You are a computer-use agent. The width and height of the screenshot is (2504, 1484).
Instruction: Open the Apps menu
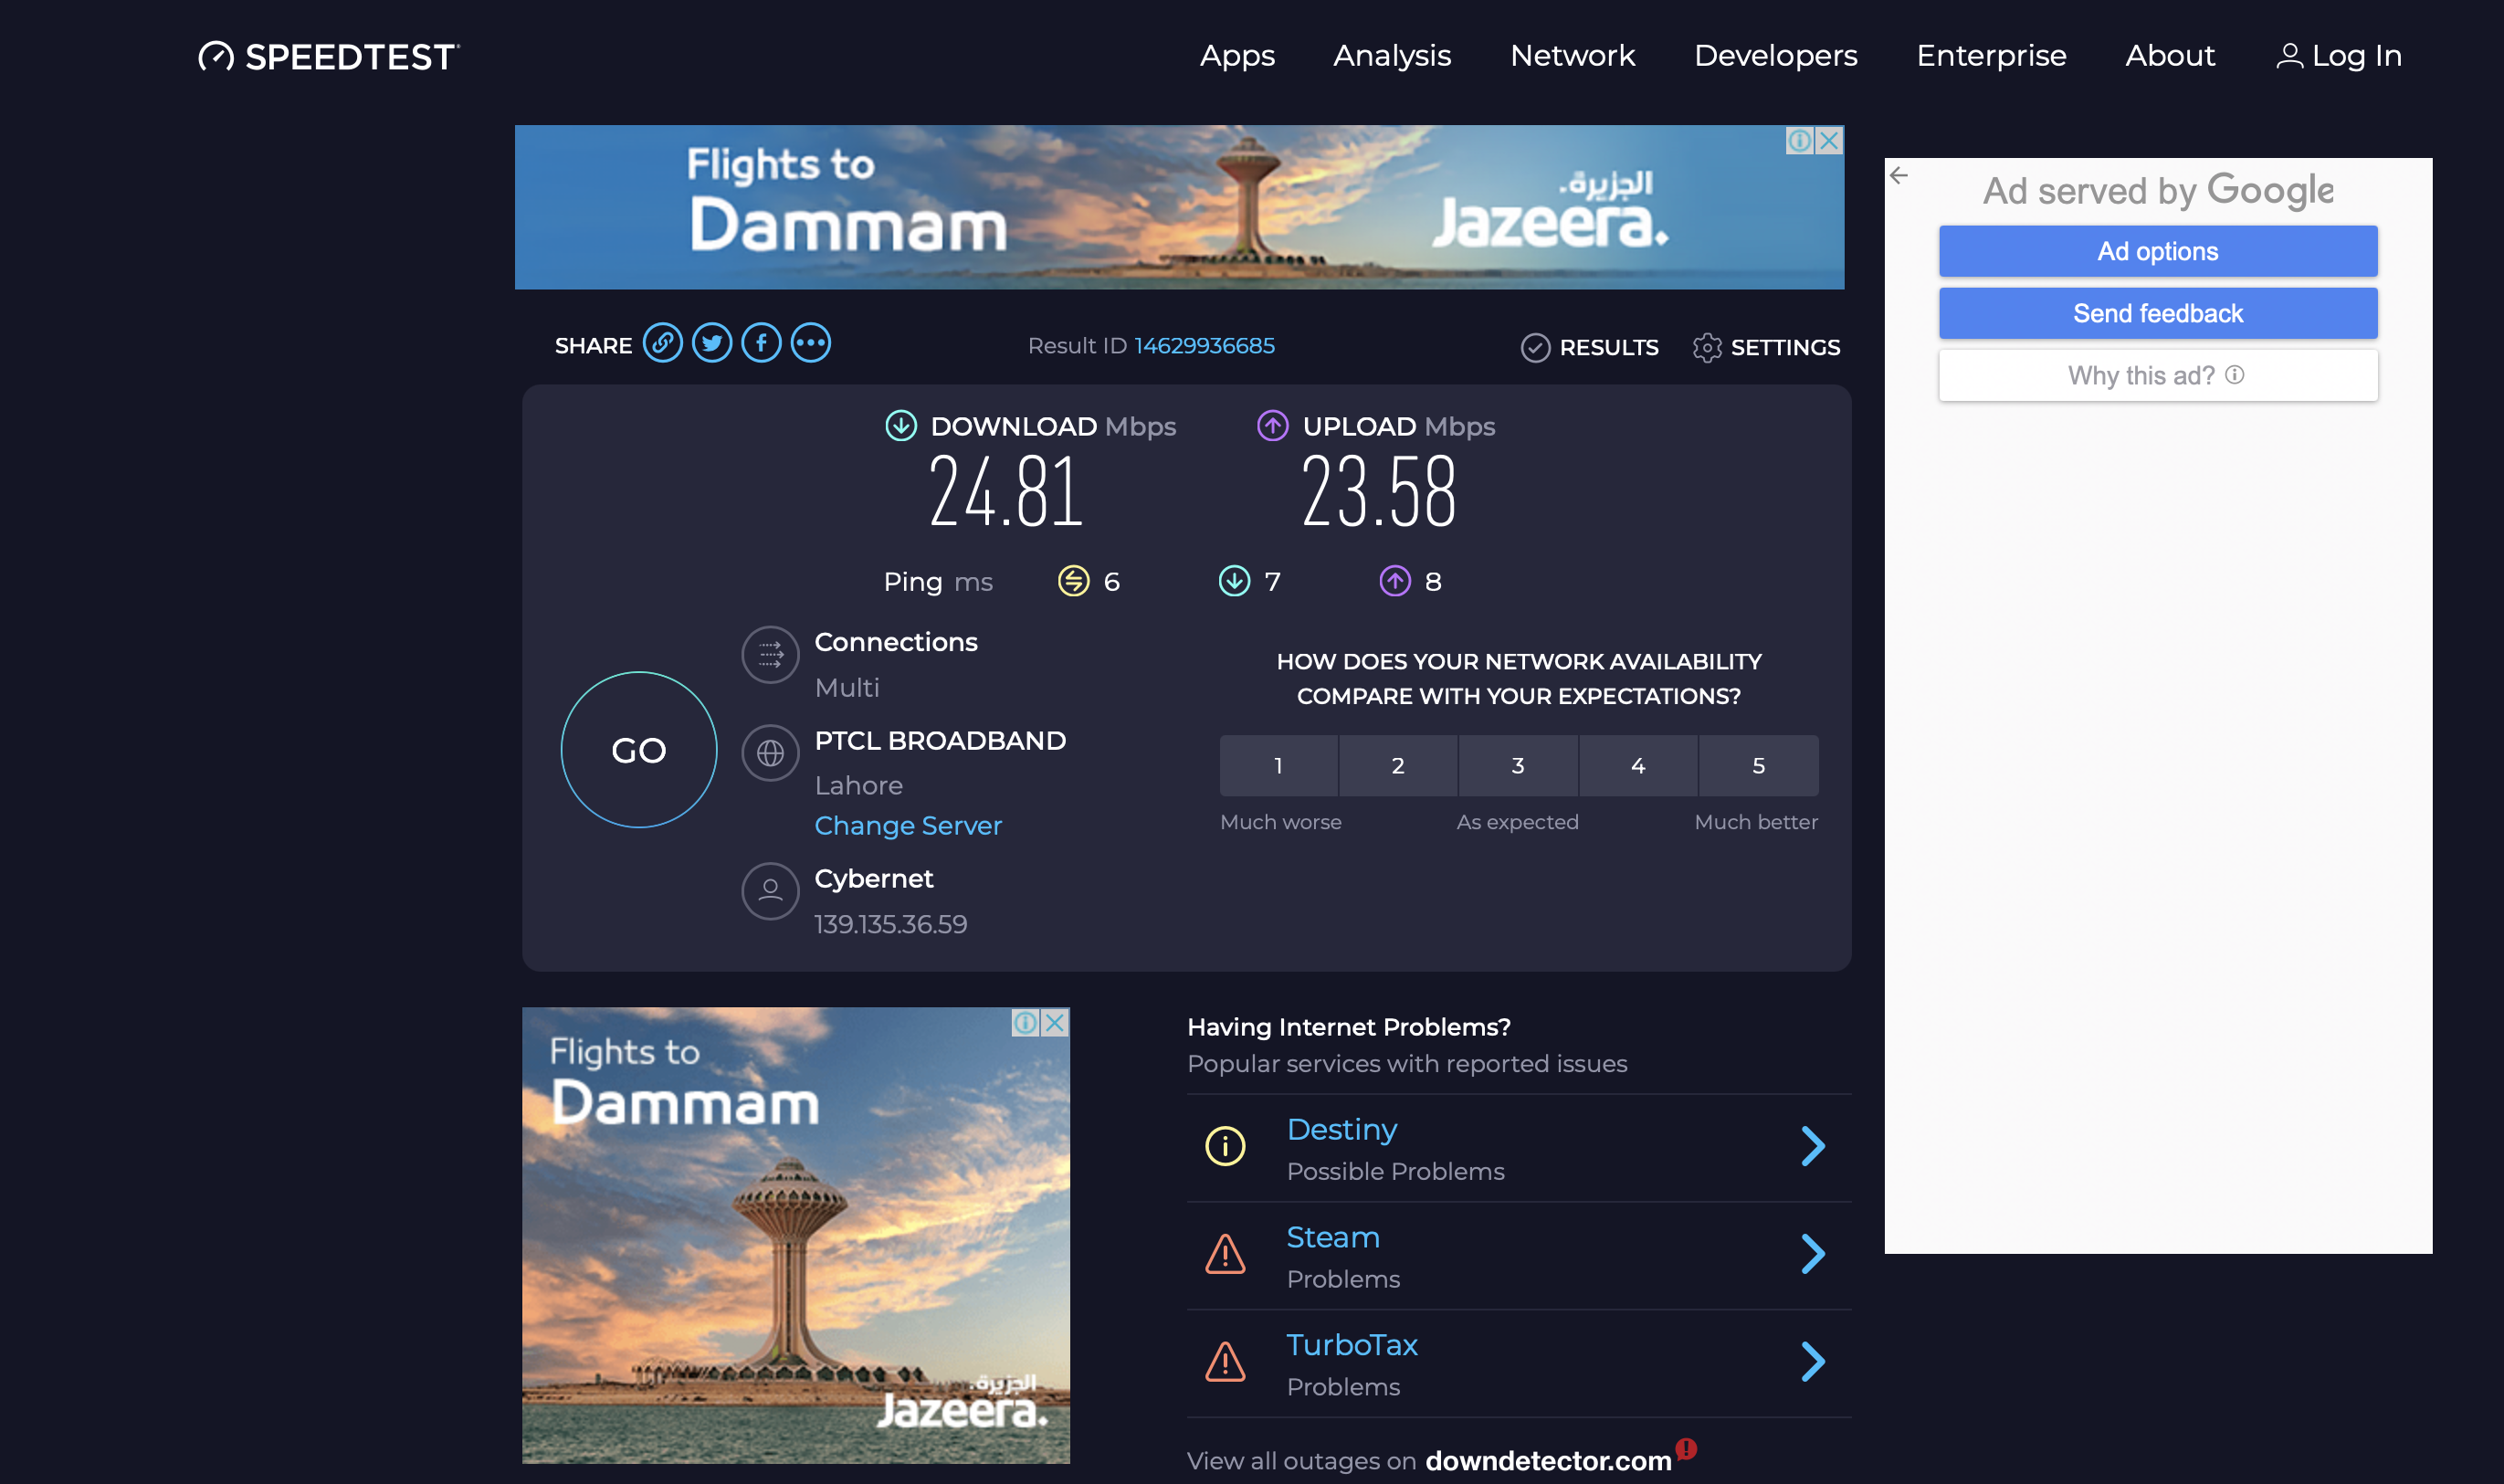click(1237, 56)
